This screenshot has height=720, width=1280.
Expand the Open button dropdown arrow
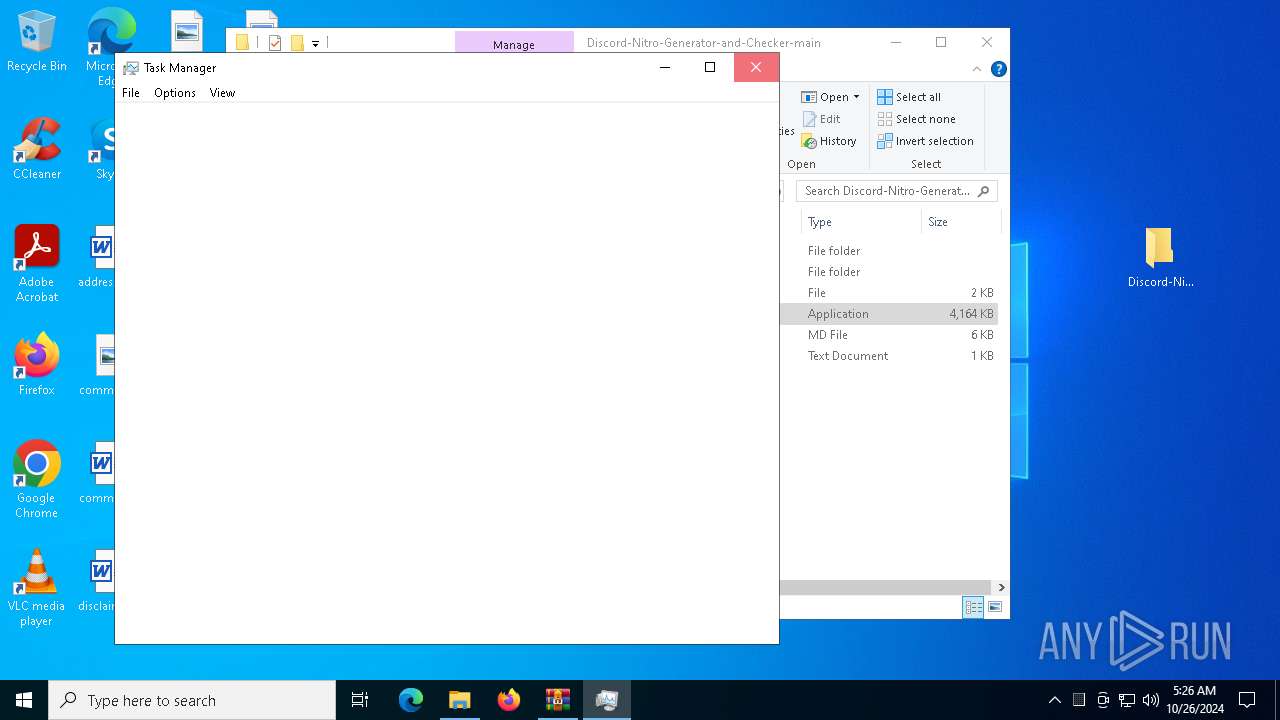point(856,97)
